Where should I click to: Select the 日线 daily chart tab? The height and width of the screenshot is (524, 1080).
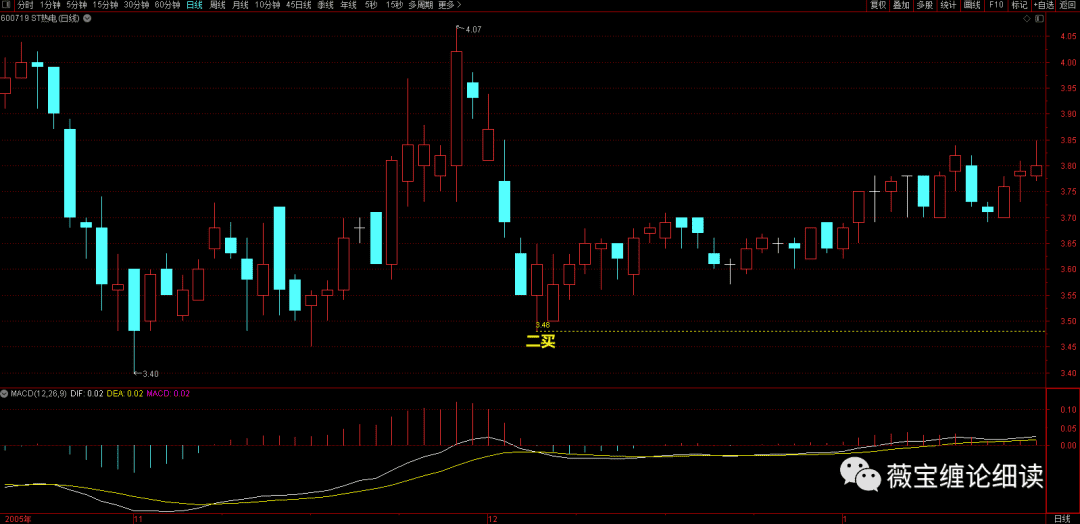[x=194, y=6]
